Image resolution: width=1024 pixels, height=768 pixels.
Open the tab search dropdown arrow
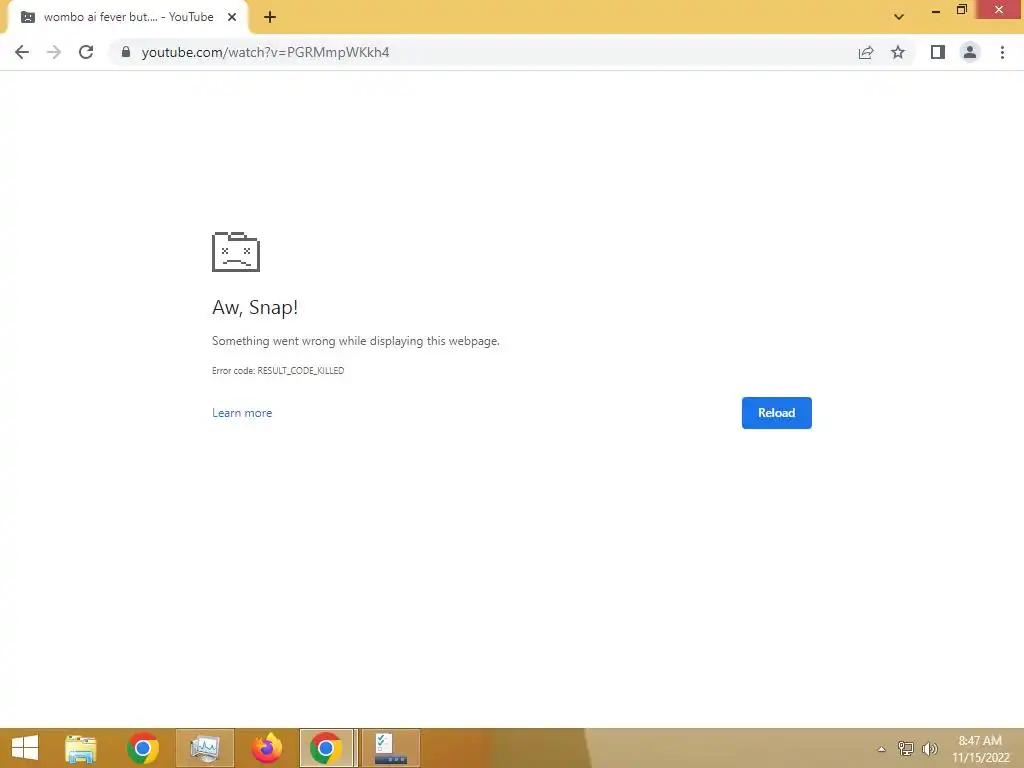point(899,17)
